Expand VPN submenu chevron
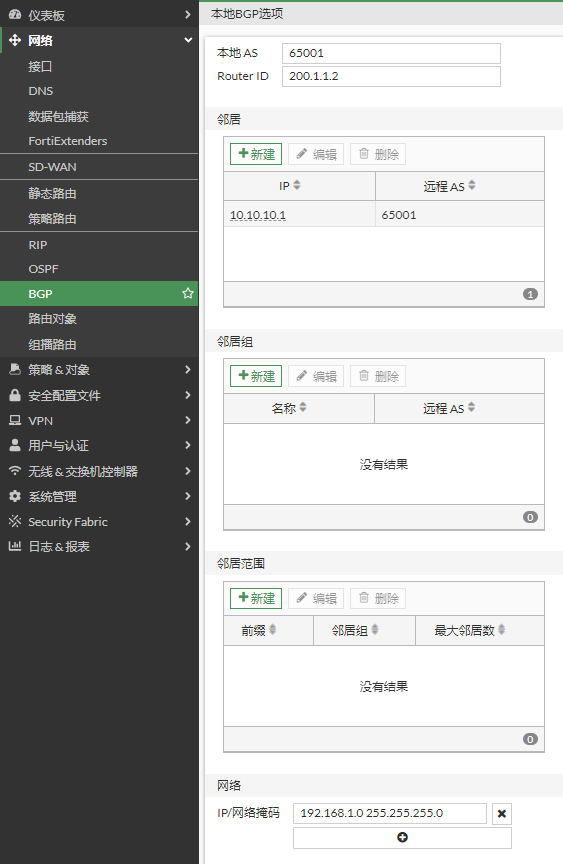The image size is (563, 864). click(x=188, y=420)
